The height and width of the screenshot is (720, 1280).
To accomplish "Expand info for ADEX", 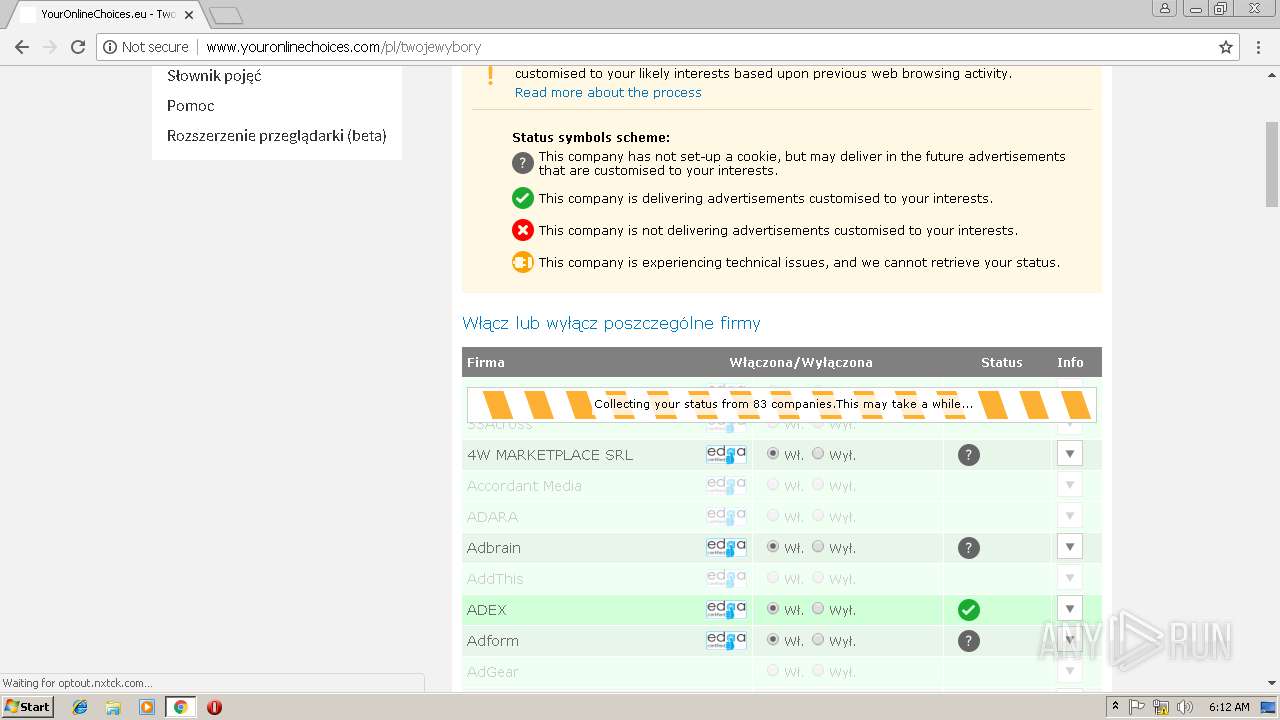I will coord(1069,609).
